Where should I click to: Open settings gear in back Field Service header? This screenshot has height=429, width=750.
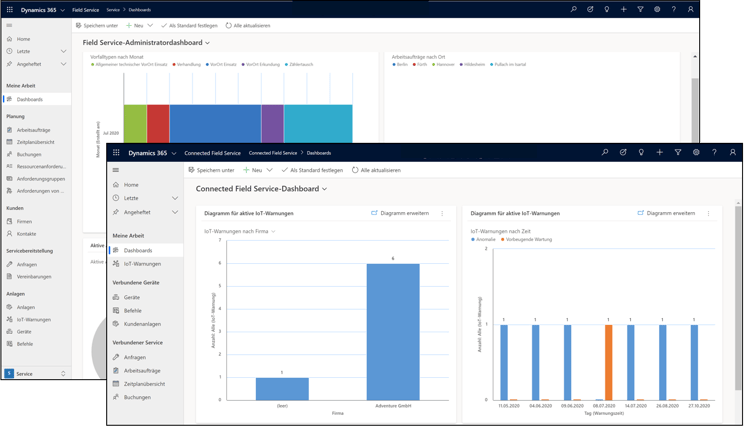(657, 10)
